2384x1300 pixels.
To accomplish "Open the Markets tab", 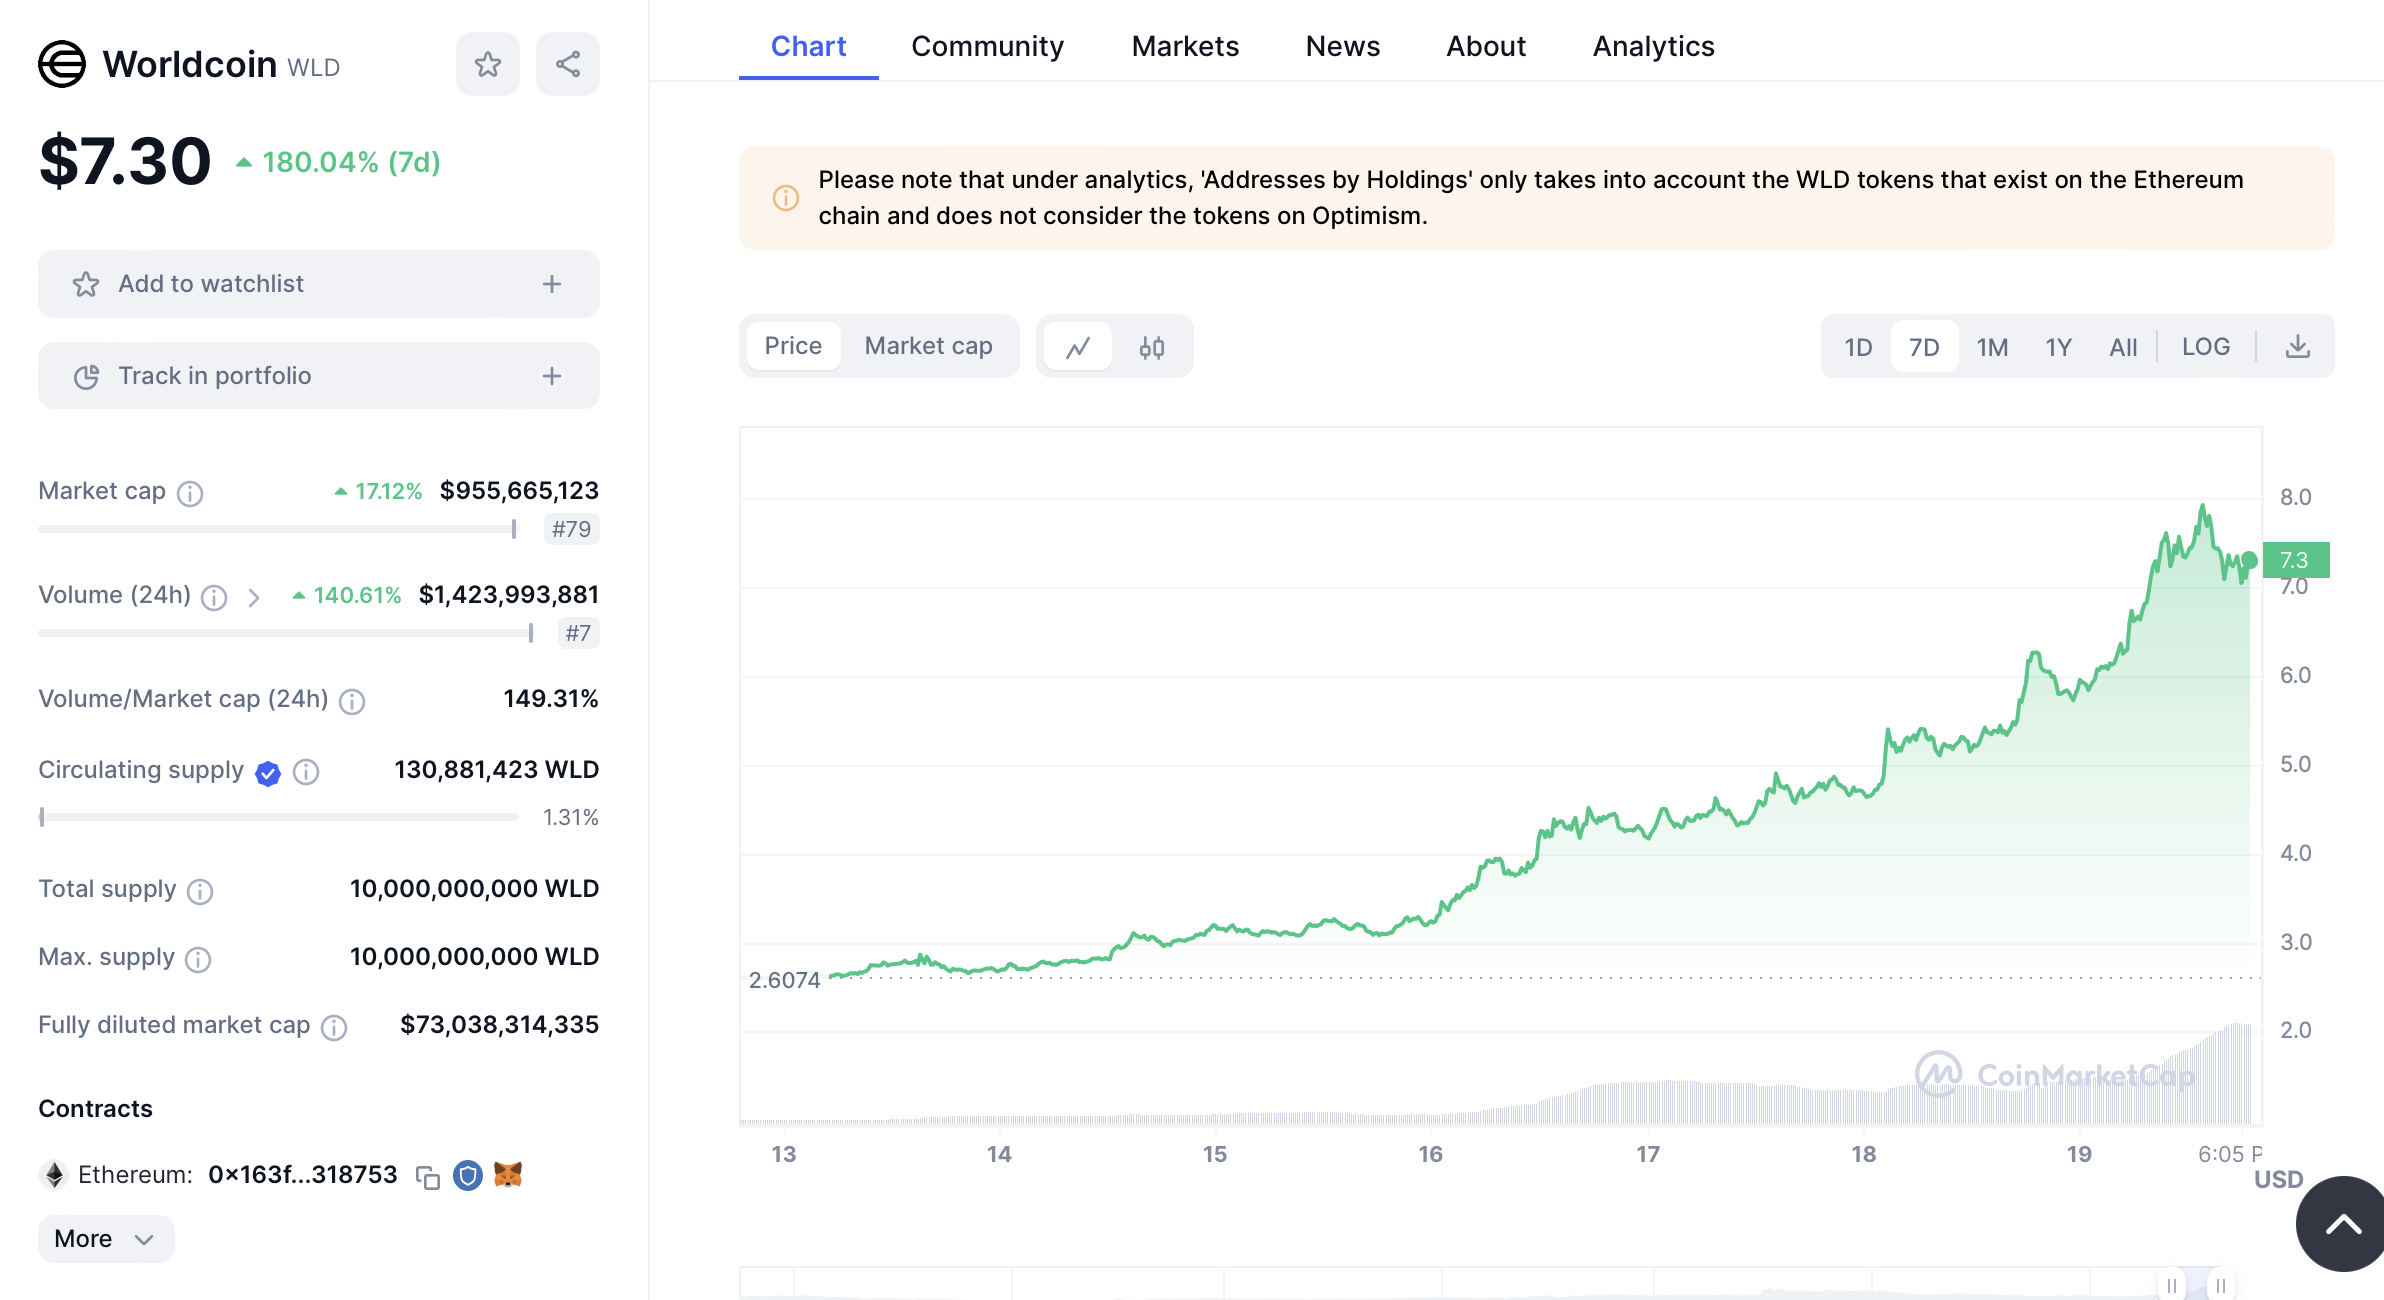I will (1184, 46).
